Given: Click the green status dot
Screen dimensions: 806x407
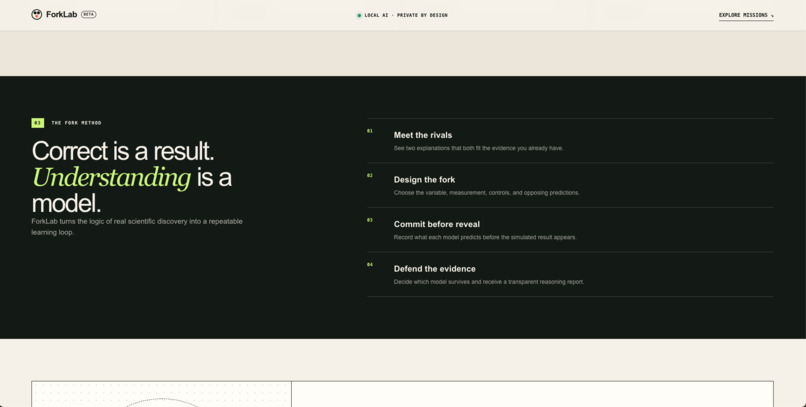Looking at the screenshot, I should [x=359, y=15].
